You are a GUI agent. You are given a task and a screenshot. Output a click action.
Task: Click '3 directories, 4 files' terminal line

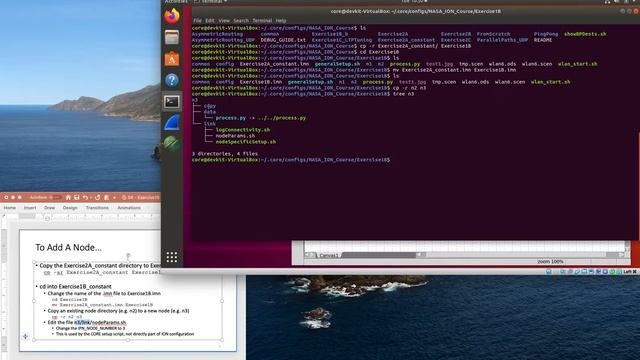tap(224, 154)
